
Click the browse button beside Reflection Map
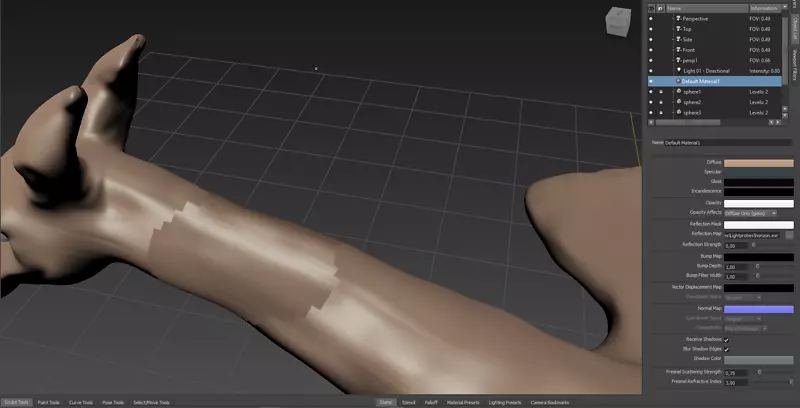pyautogui.click(x=789, y=235)
